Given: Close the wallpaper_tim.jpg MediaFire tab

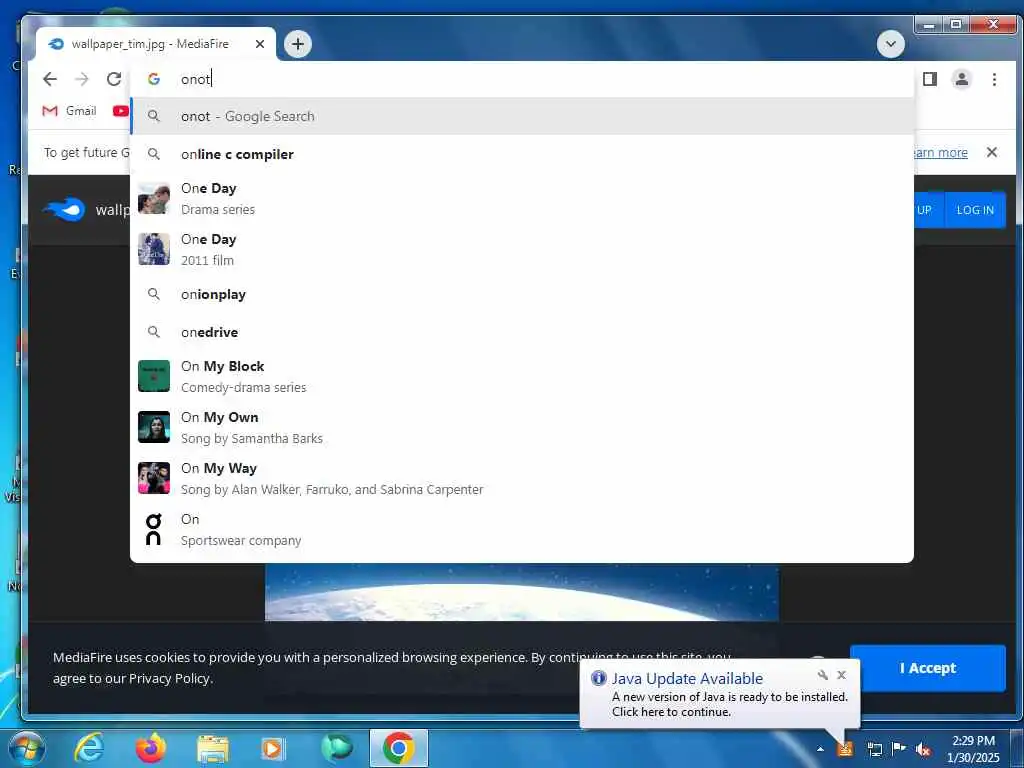Looking at the screenshot, I should coord(260,44).
